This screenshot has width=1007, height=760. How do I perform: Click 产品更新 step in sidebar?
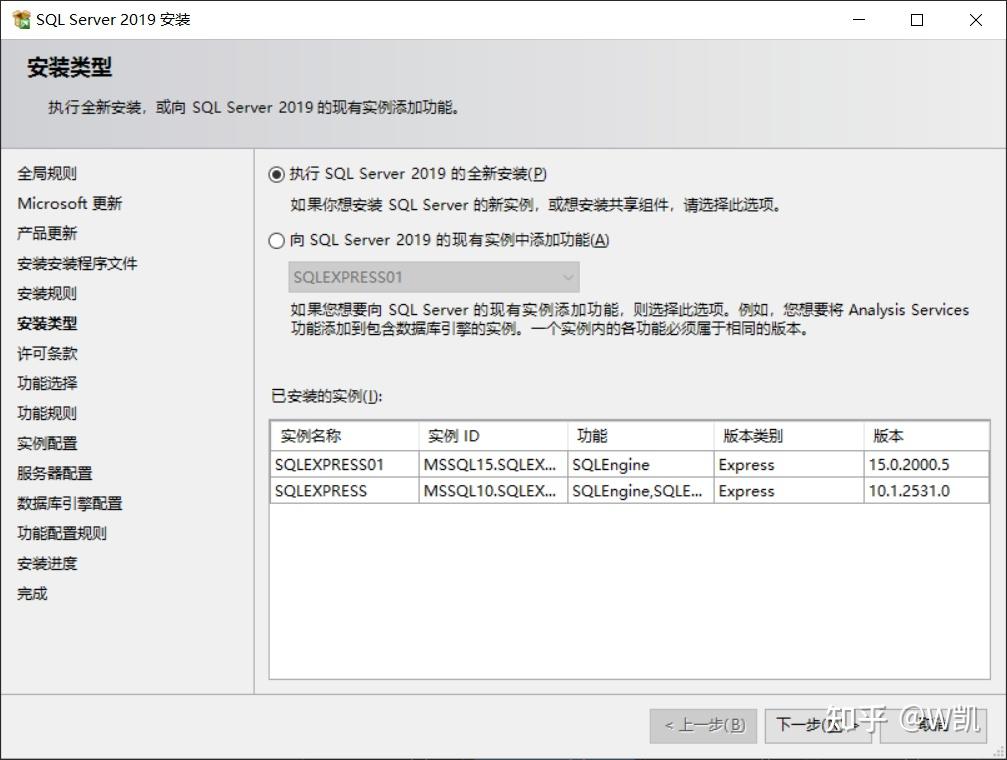(47, 234)
